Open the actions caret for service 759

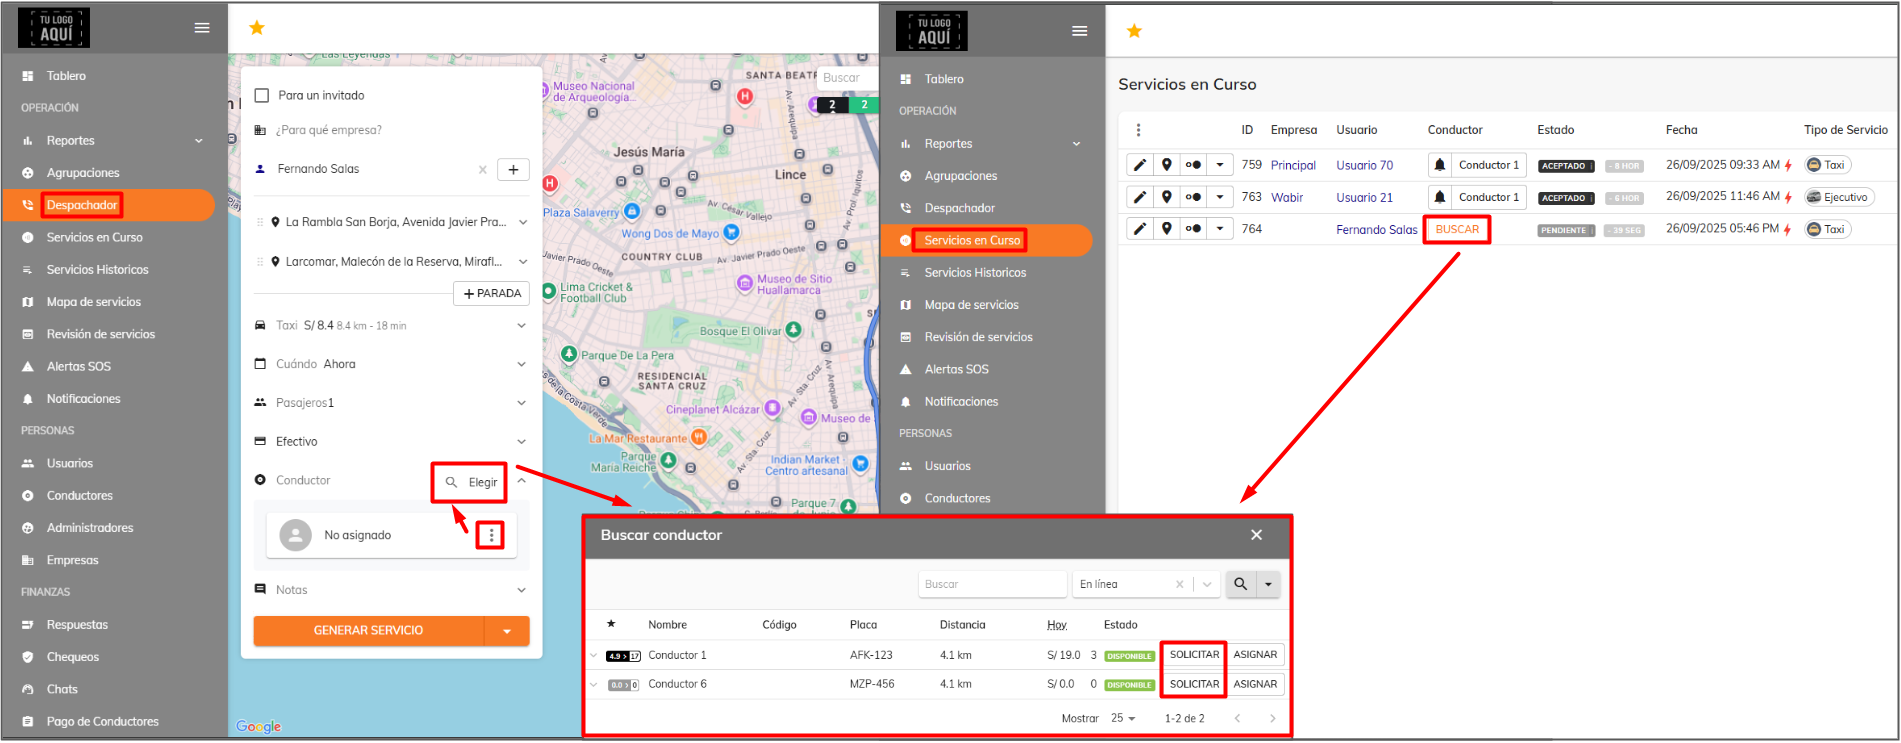tap(1220, 165)
